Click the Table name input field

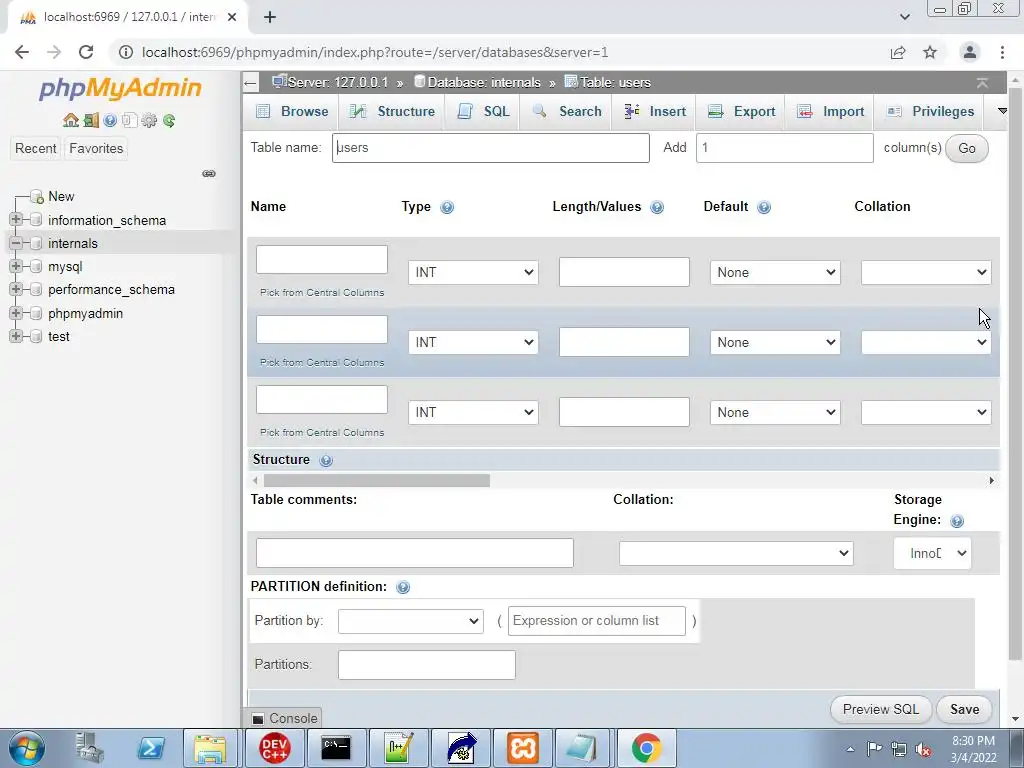click(490, 148)
